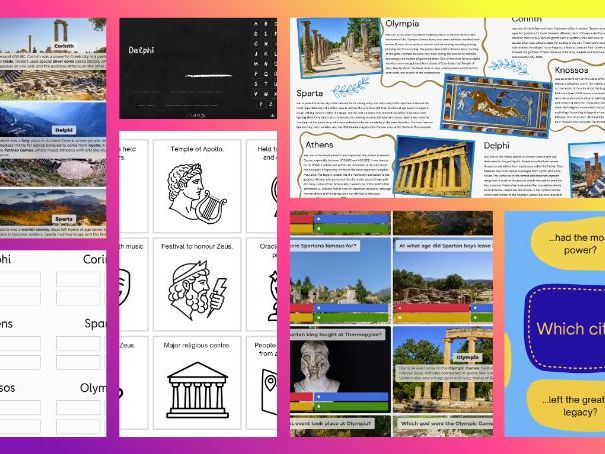Click the handwritten Delphi chalkboard title
Screen dimensions: 605x454
pyautogui.click(x=141, y=50)
